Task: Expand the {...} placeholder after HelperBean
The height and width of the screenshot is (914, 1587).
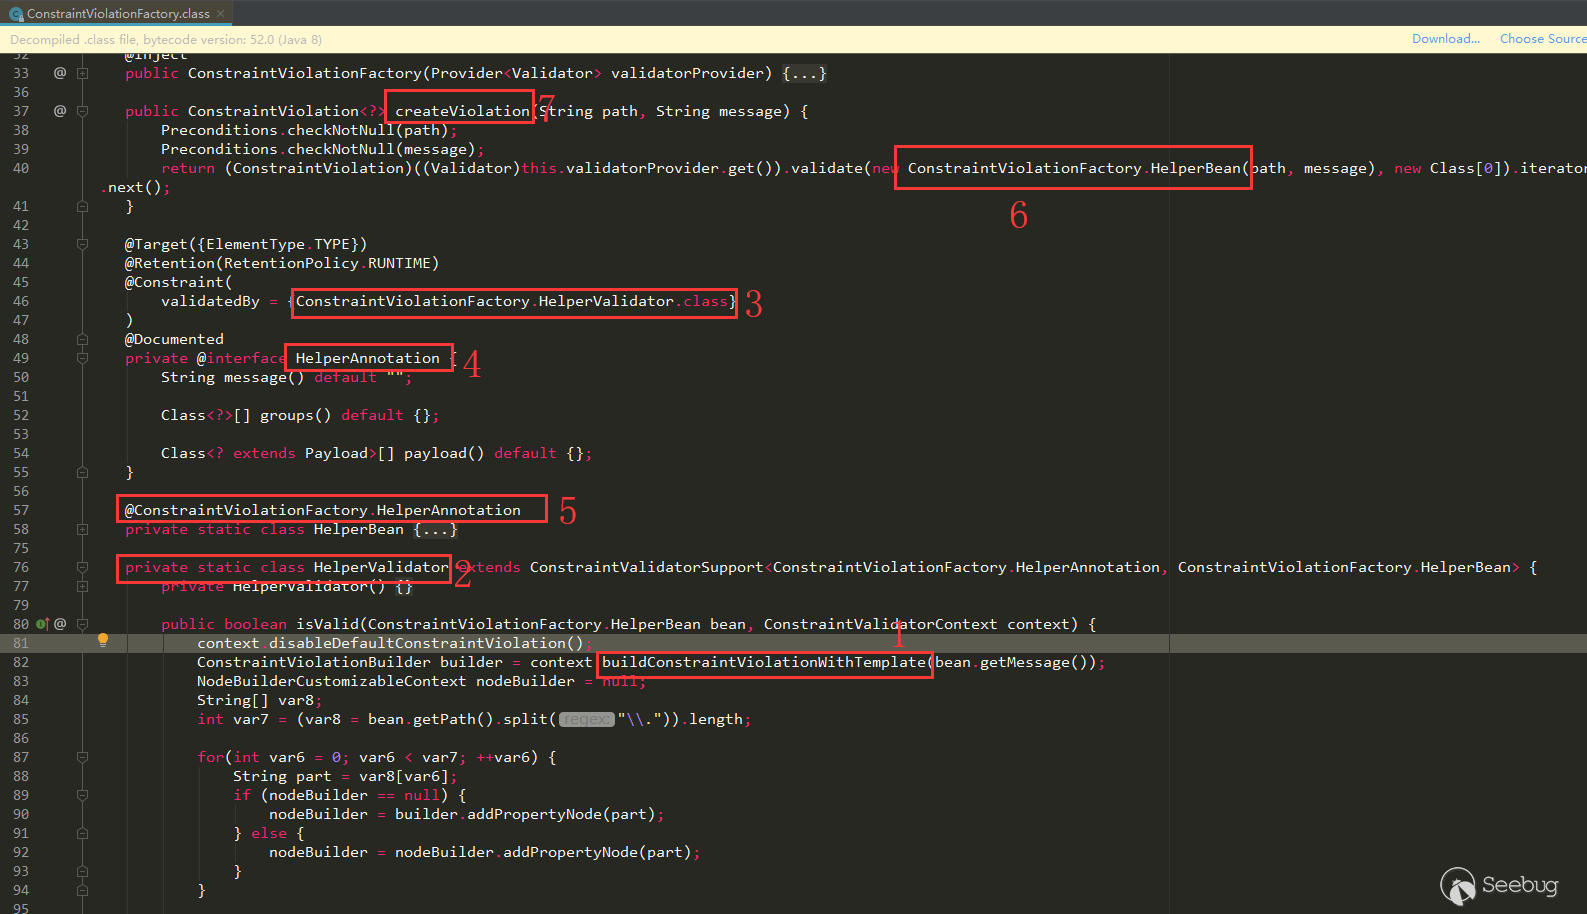Action: (x=435, y=529)
